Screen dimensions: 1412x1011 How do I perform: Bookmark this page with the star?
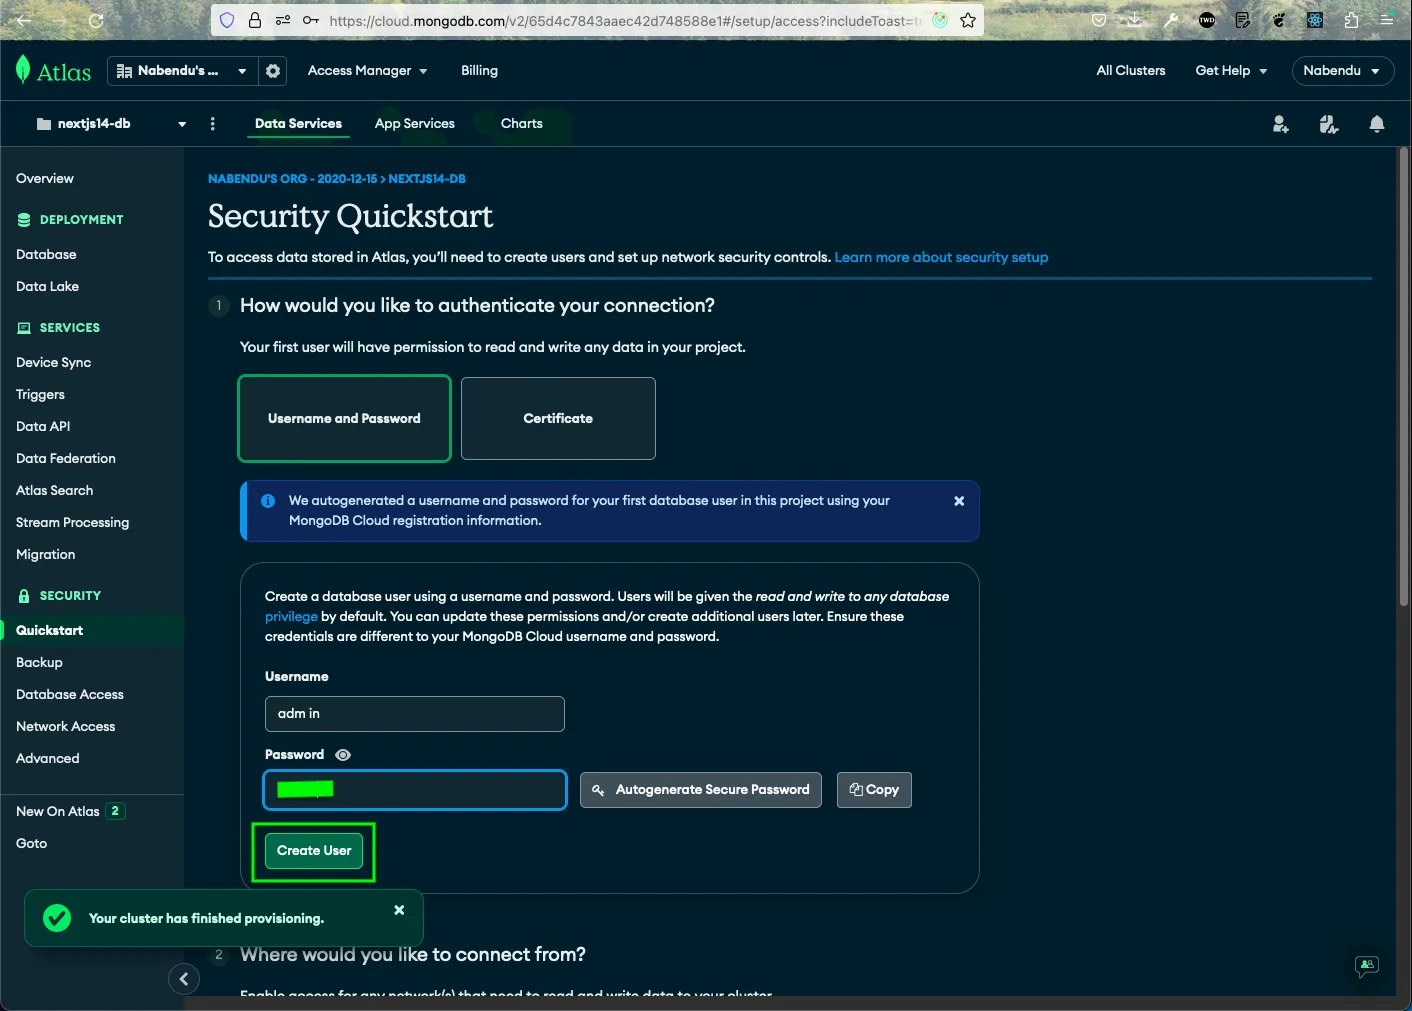click(x=968, y=20)
